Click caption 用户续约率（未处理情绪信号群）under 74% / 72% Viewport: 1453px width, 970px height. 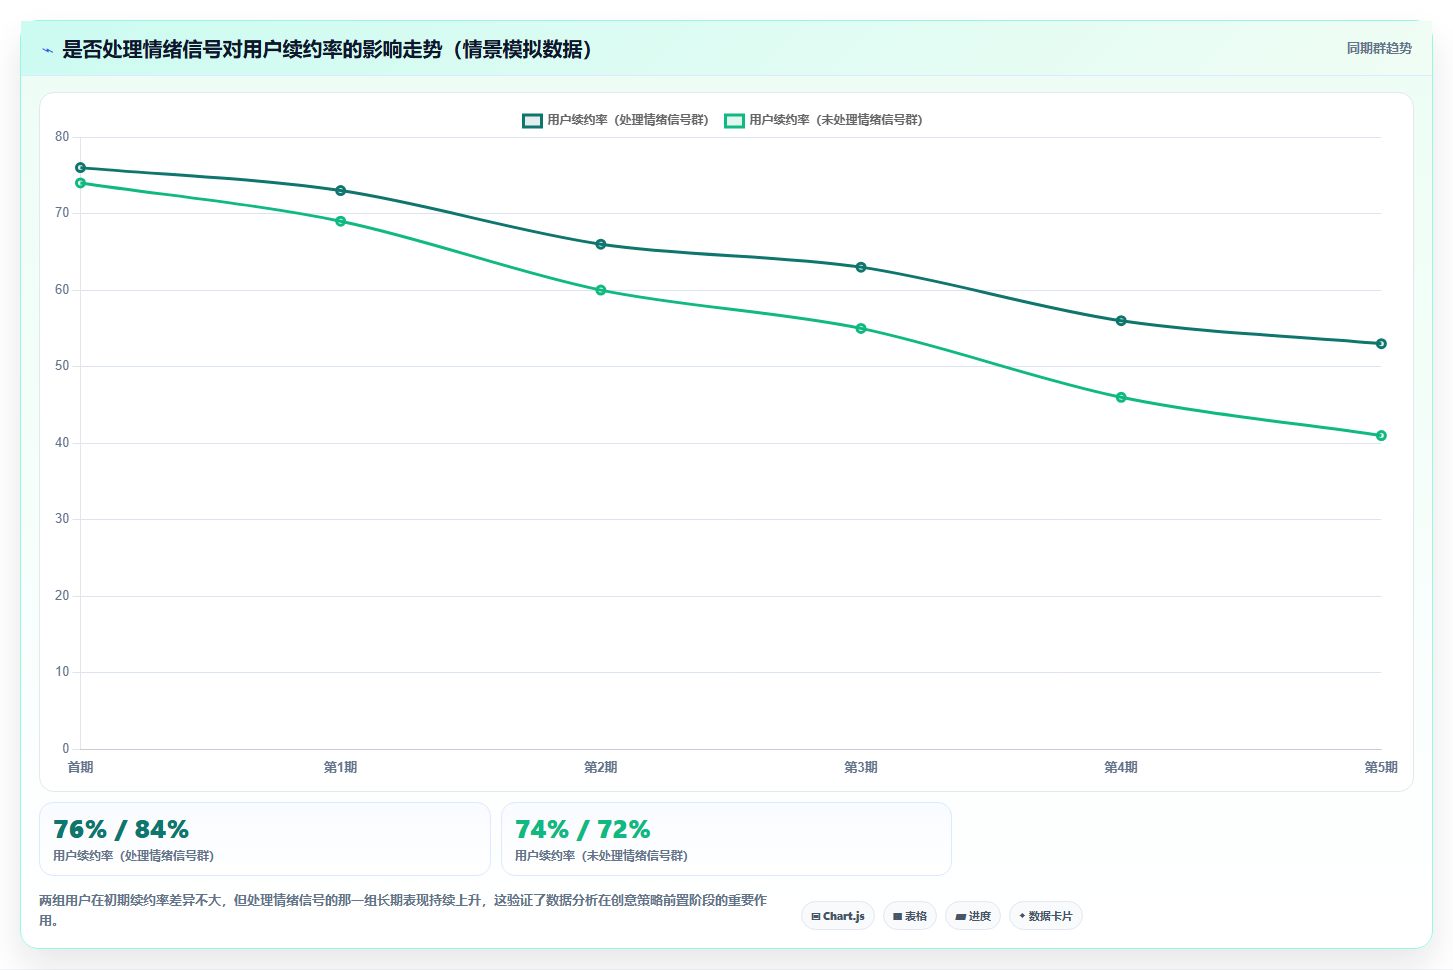pos(601,856)
